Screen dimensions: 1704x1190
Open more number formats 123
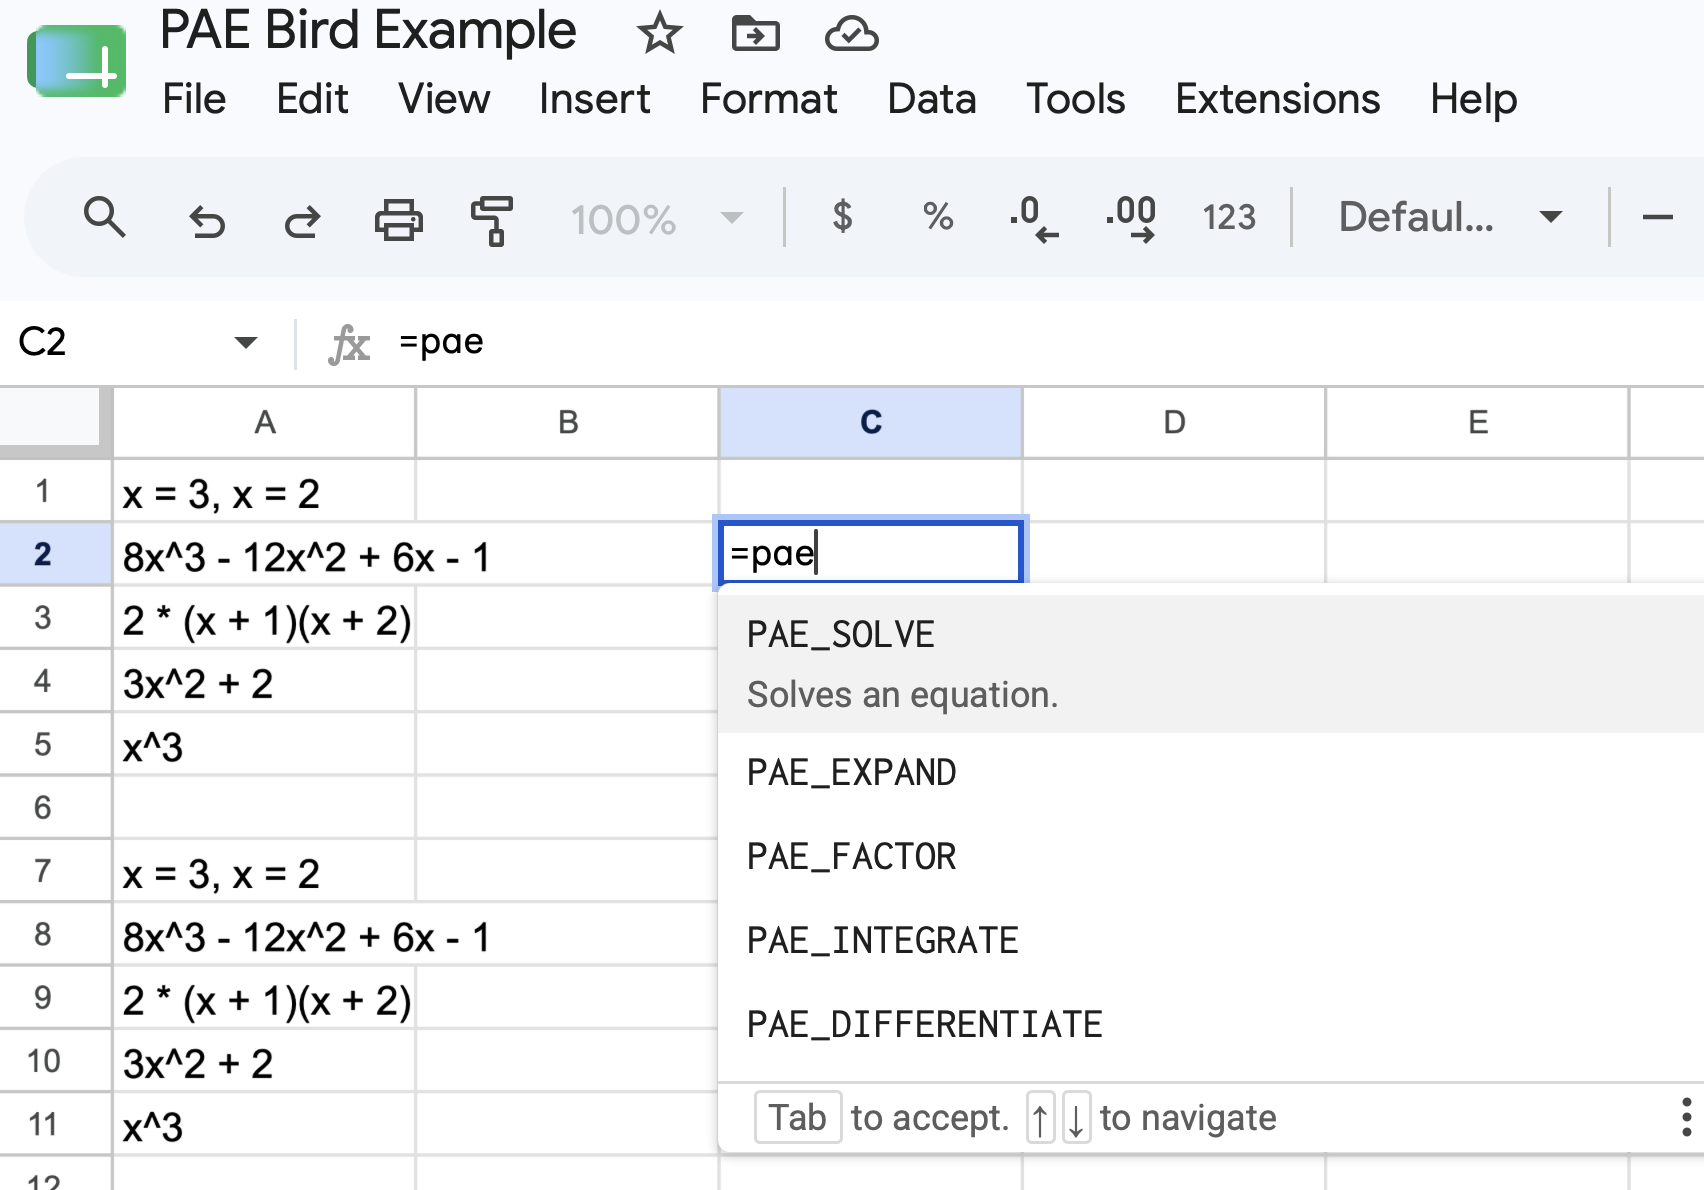point(1228,217)
